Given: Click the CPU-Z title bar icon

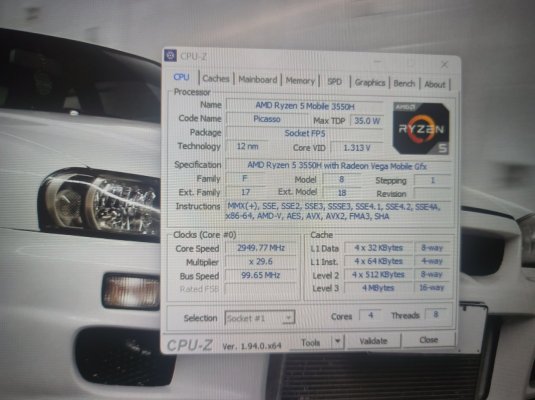Looking at the screenshot, I should tap(170, 55).
